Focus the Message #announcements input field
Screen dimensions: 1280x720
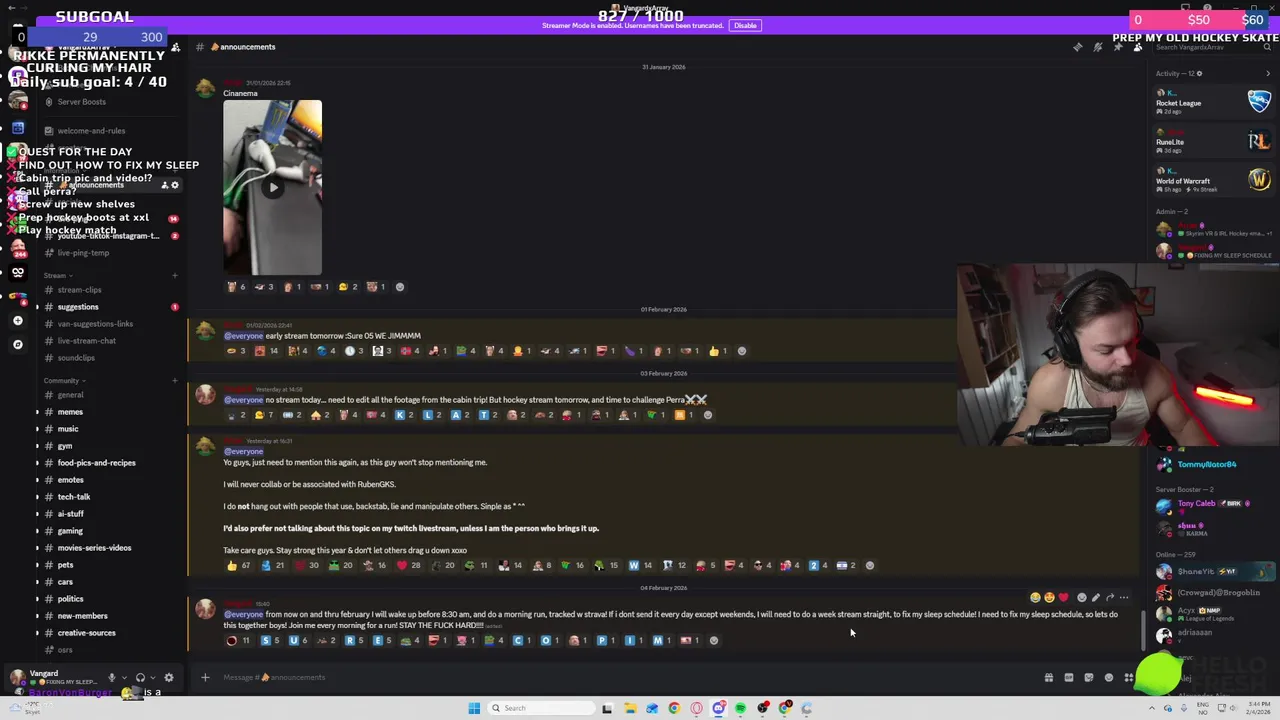point(620,677)
